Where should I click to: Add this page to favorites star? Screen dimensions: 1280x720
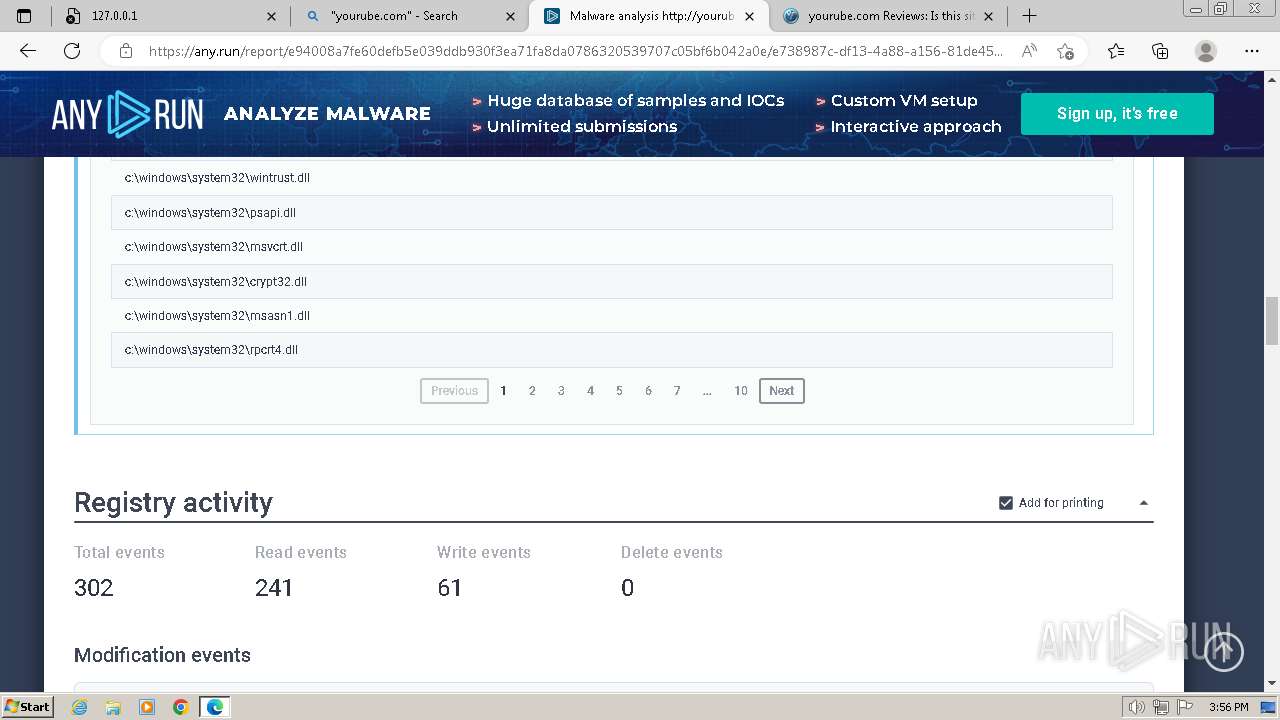[x=1065, y=51]
